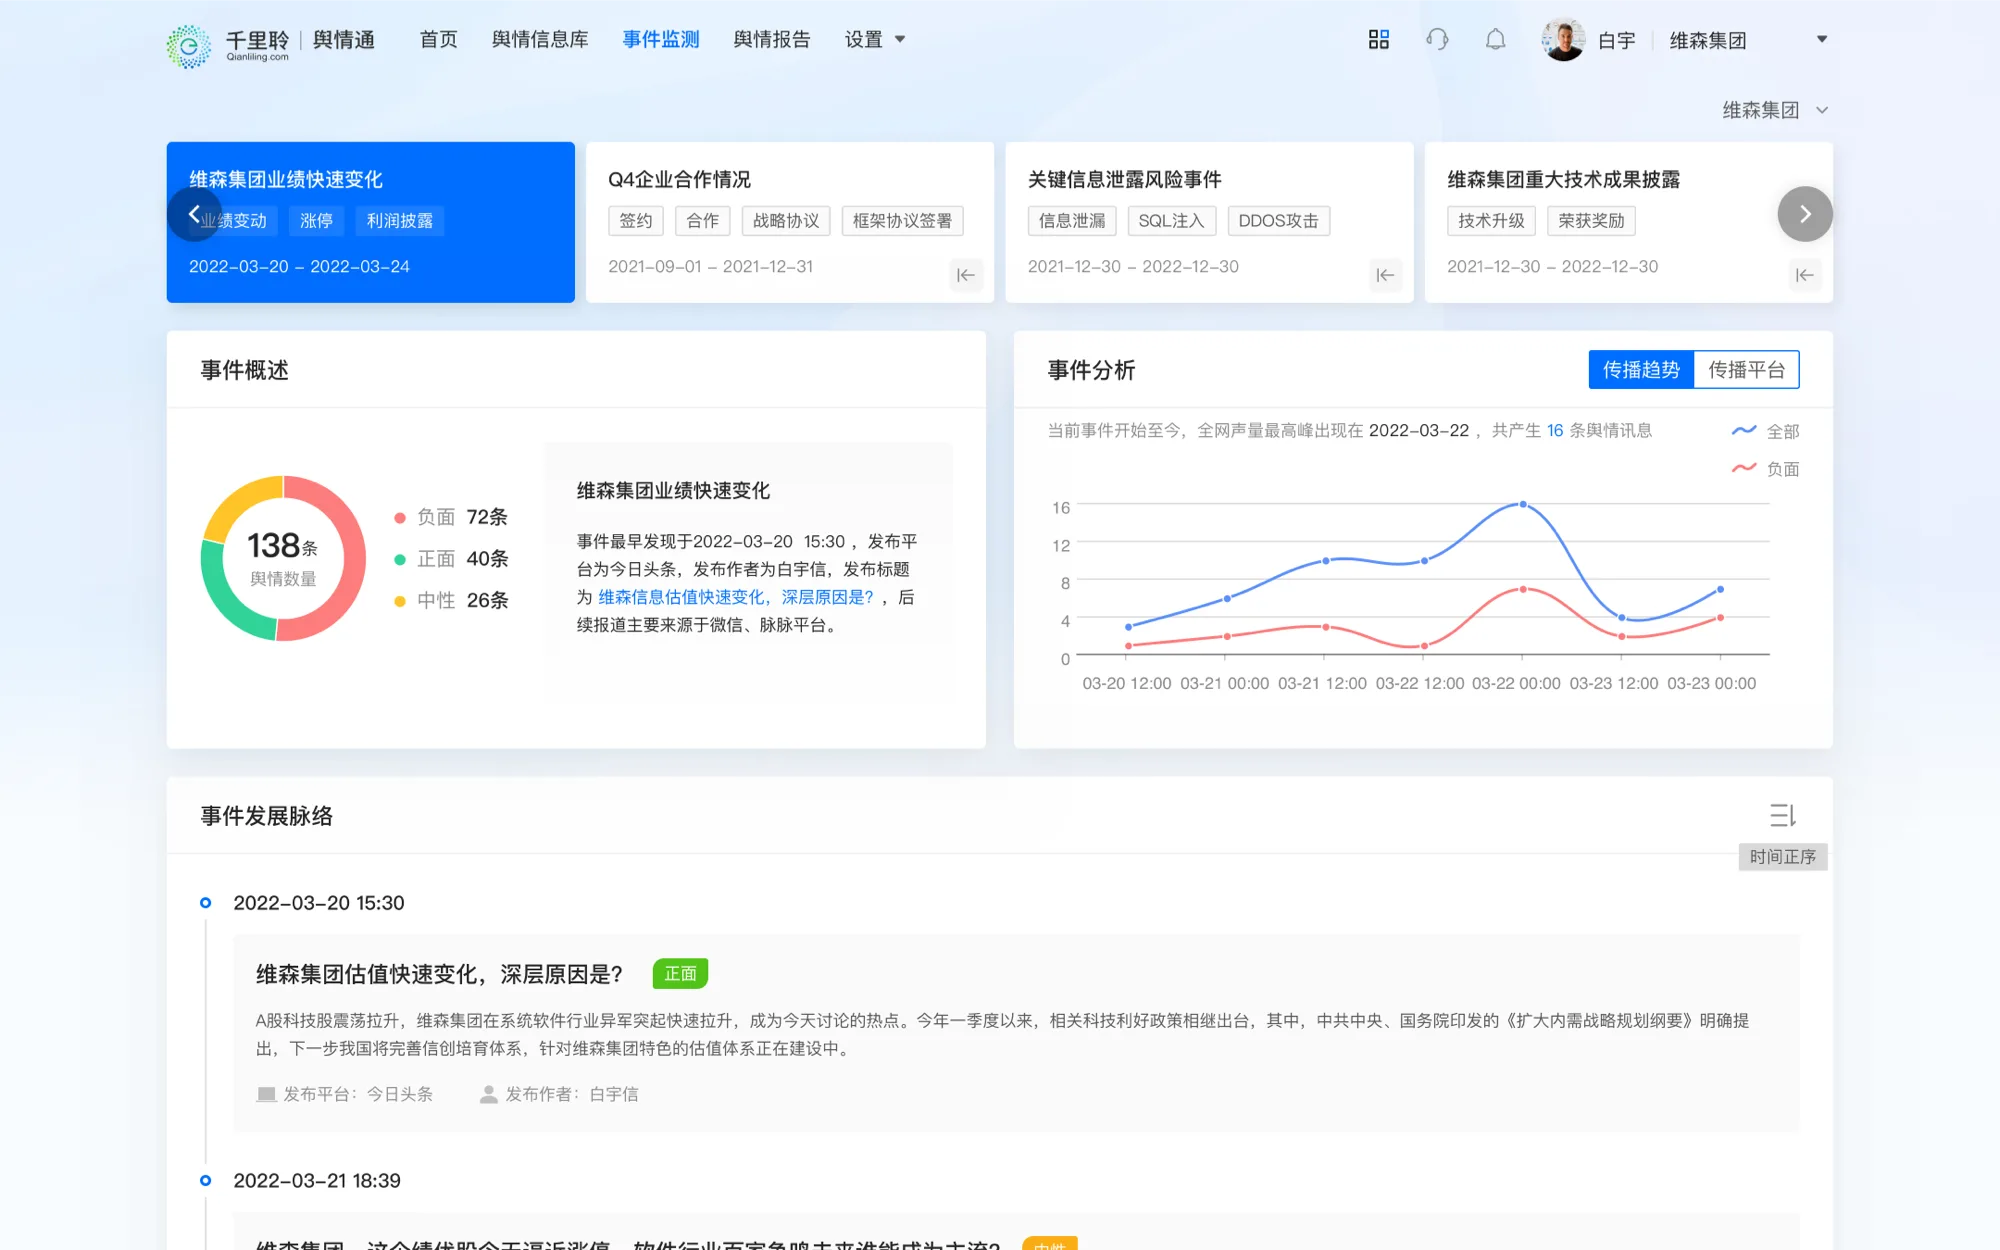Click 今日头条 platform text
Image resolution: width=2000 pixels, height=1250 pixels.
click(x=399, y=1094)
